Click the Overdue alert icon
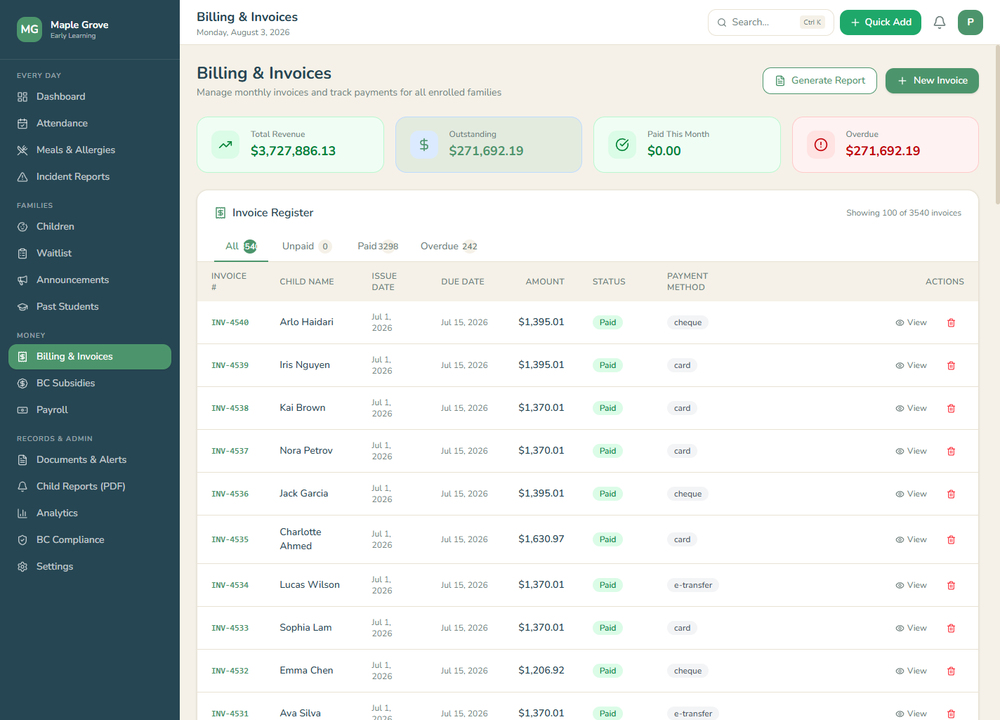 [x=821, y=145]
